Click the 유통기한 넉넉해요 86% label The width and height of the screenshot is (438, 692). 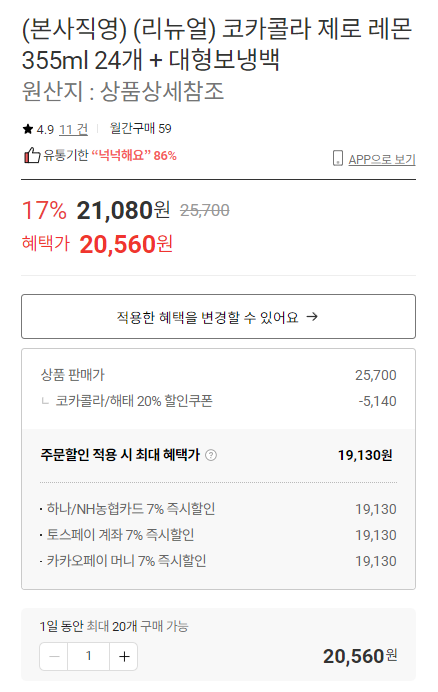[x=110, y=155]
